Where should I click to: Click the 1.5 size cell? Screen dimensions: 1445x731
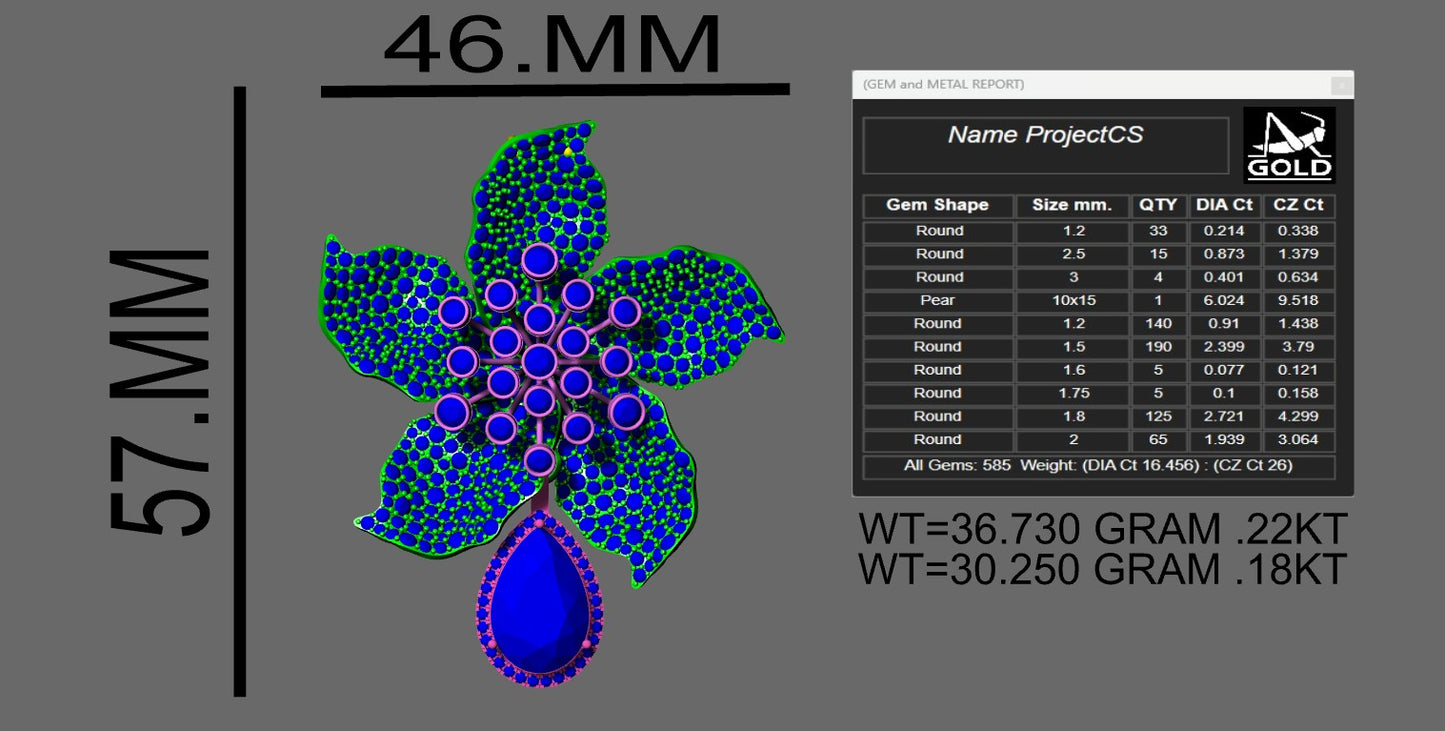click(1072, 347)
